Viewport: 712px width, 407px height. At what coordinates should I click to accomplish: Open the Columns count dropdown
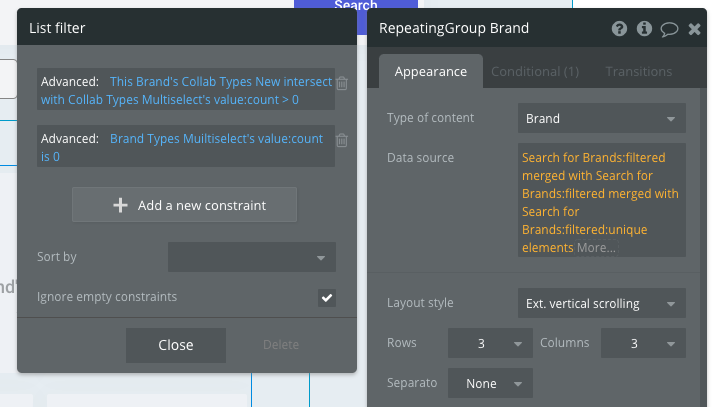(643, 344)
